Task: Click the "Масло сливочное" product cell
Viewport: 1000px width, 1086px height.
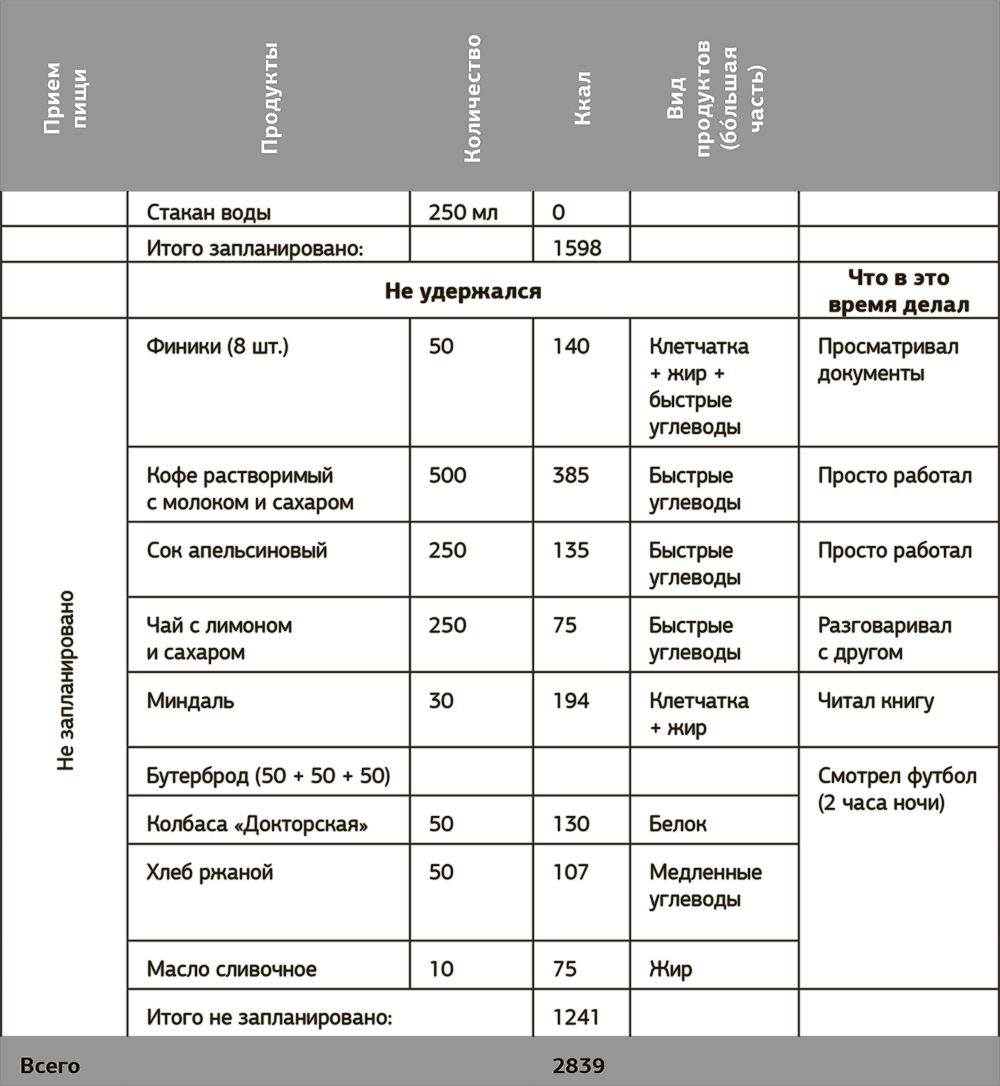Action: 232,969
